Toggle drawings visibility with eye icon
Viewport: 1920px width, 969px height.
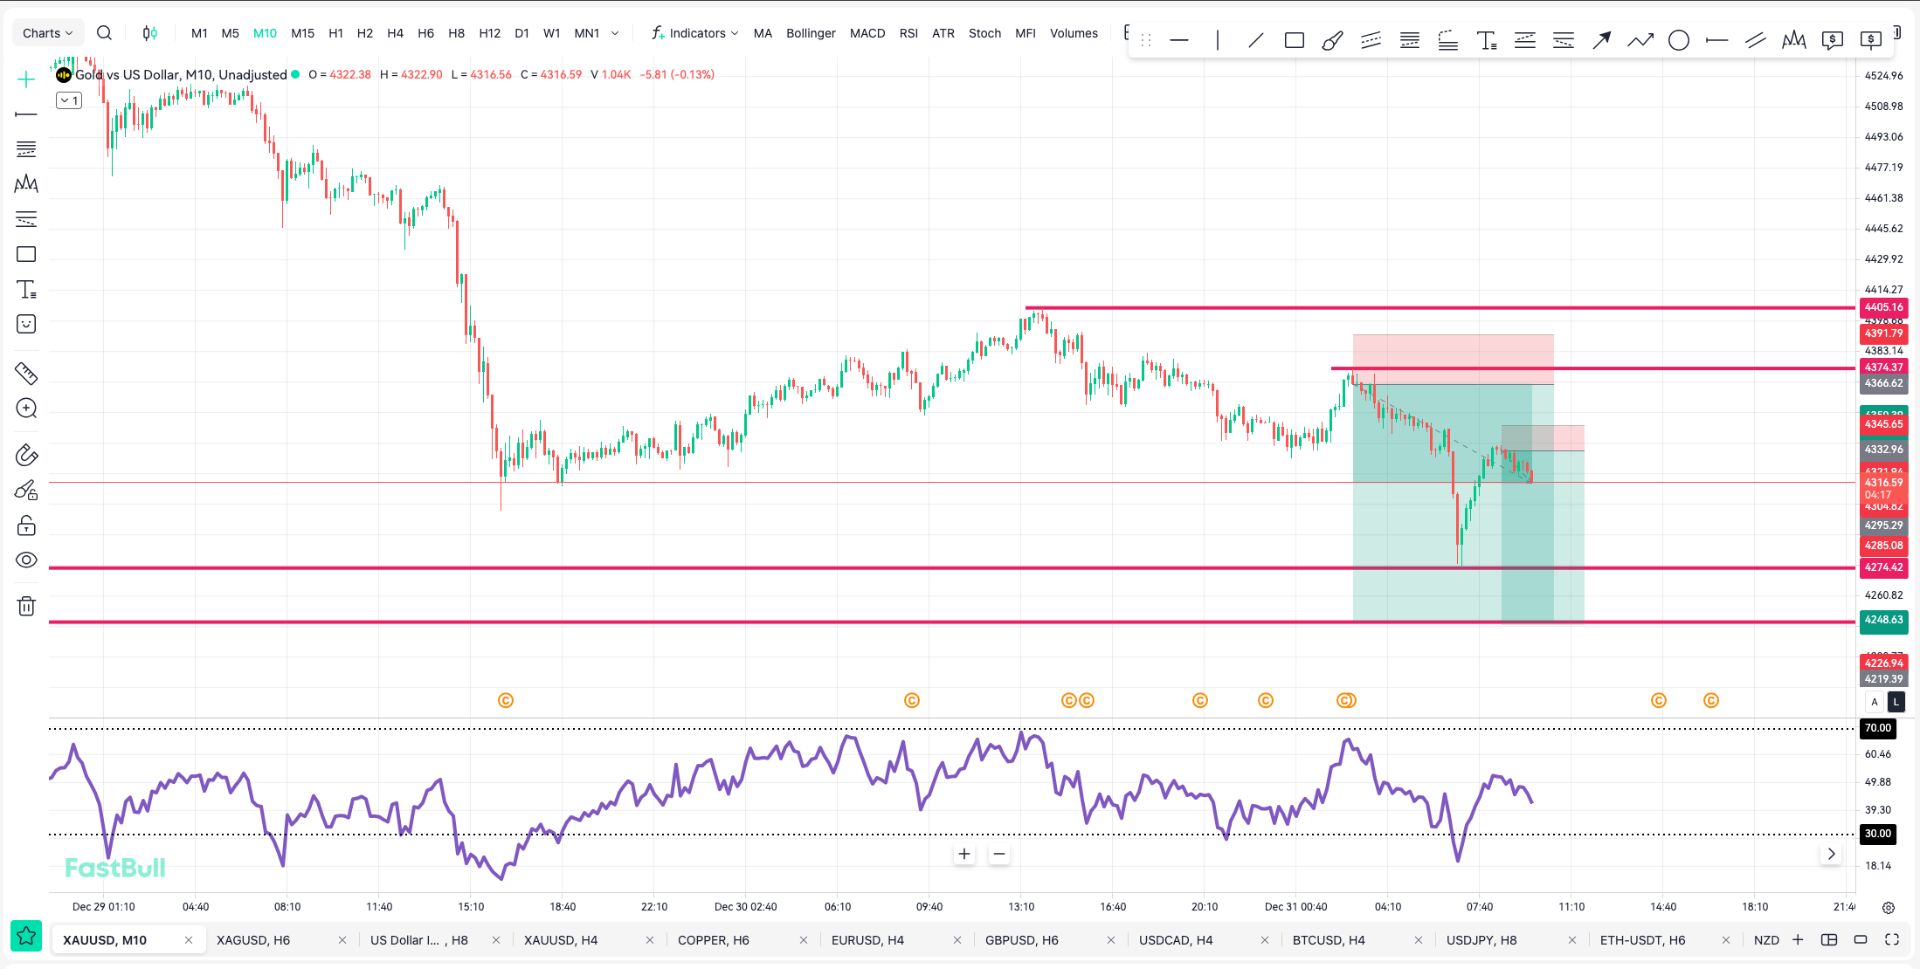(26, 560)
